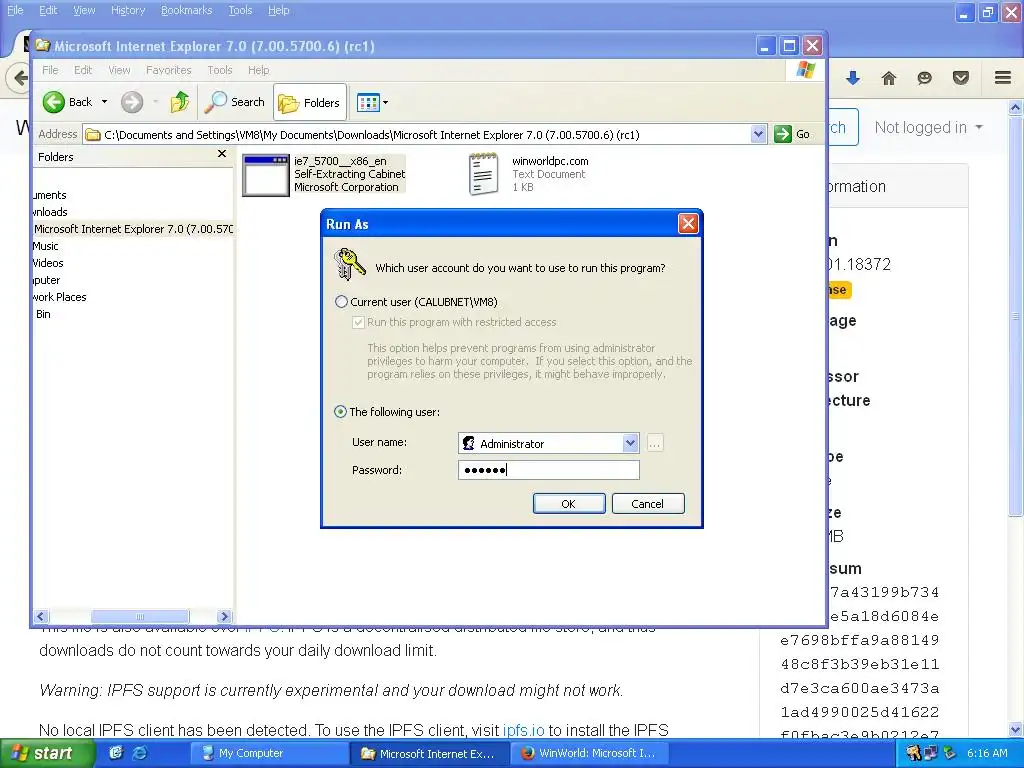Toggle Run this program with restricted access

(358, 322)
